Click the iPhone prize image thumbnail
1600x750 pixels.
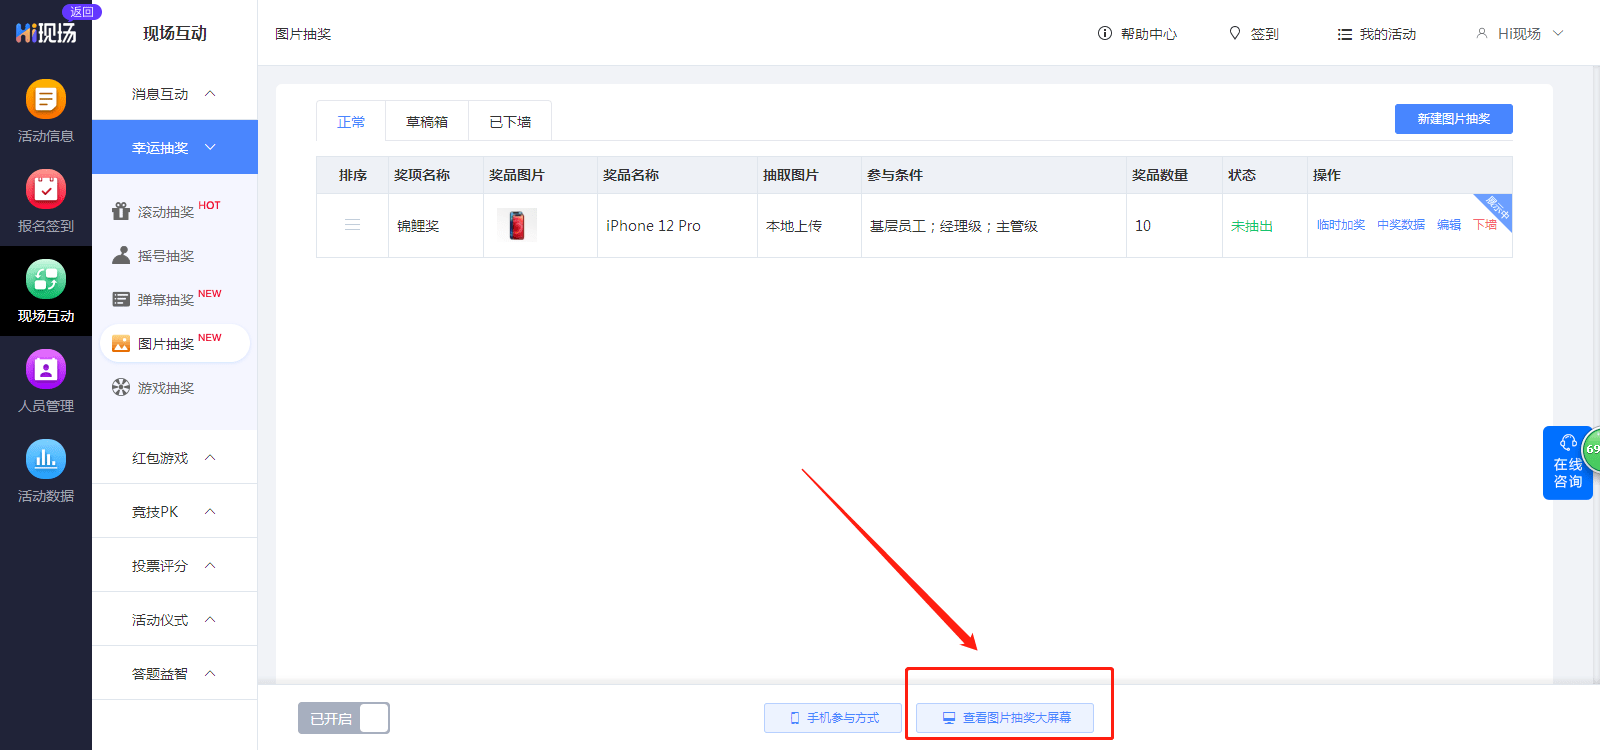point(517,225)
